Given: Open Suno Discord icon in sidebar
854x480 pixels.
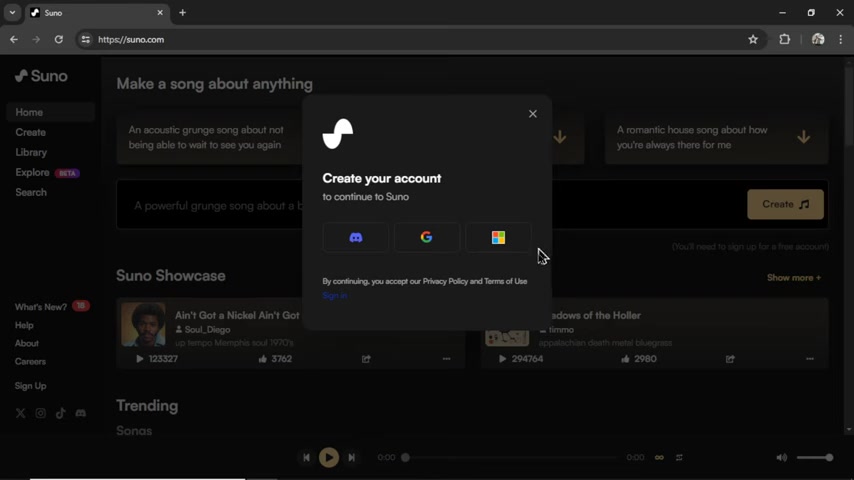Looking at the screenshot, I should click(x=81, y=414).
